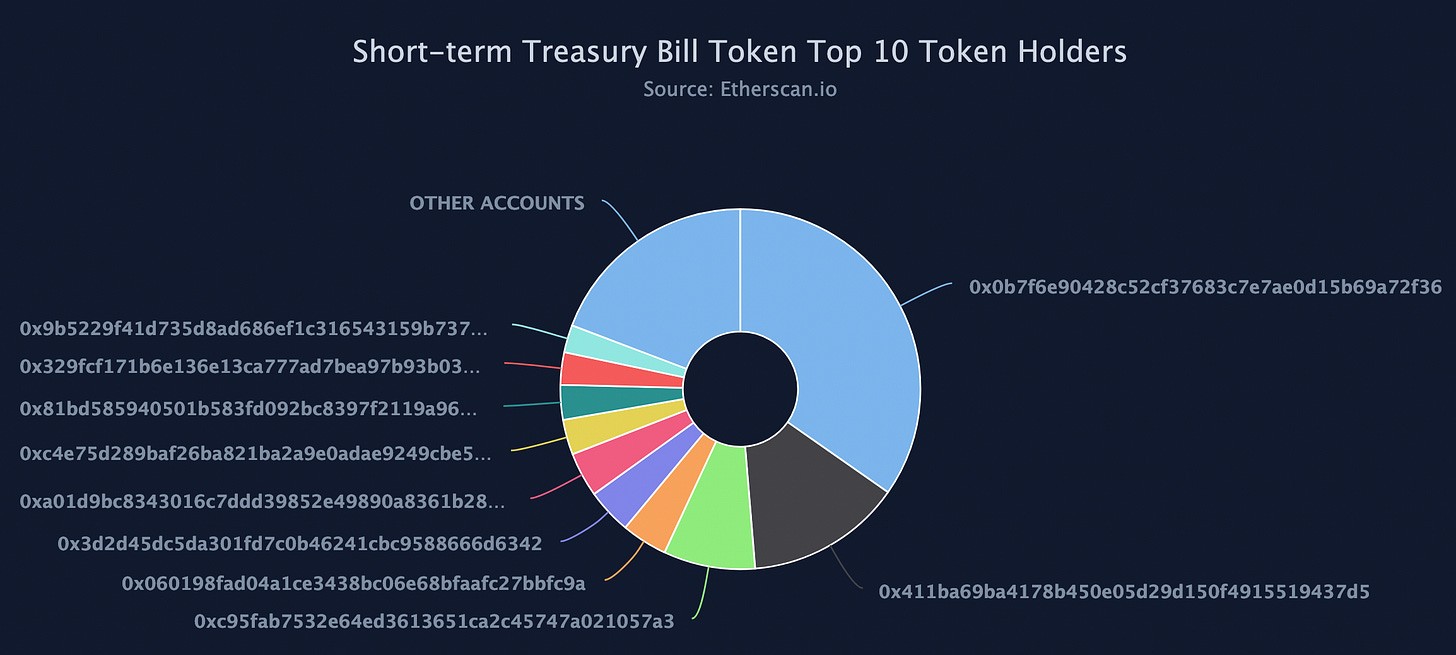Click the chart title text
The width and height of the screenshot is (1456, 655).
click(740, 52)
